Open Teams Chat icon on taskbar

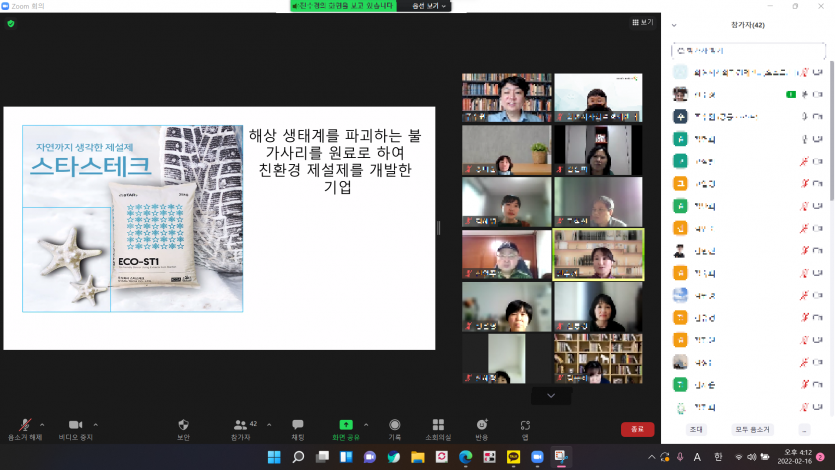tap(370, 457)
